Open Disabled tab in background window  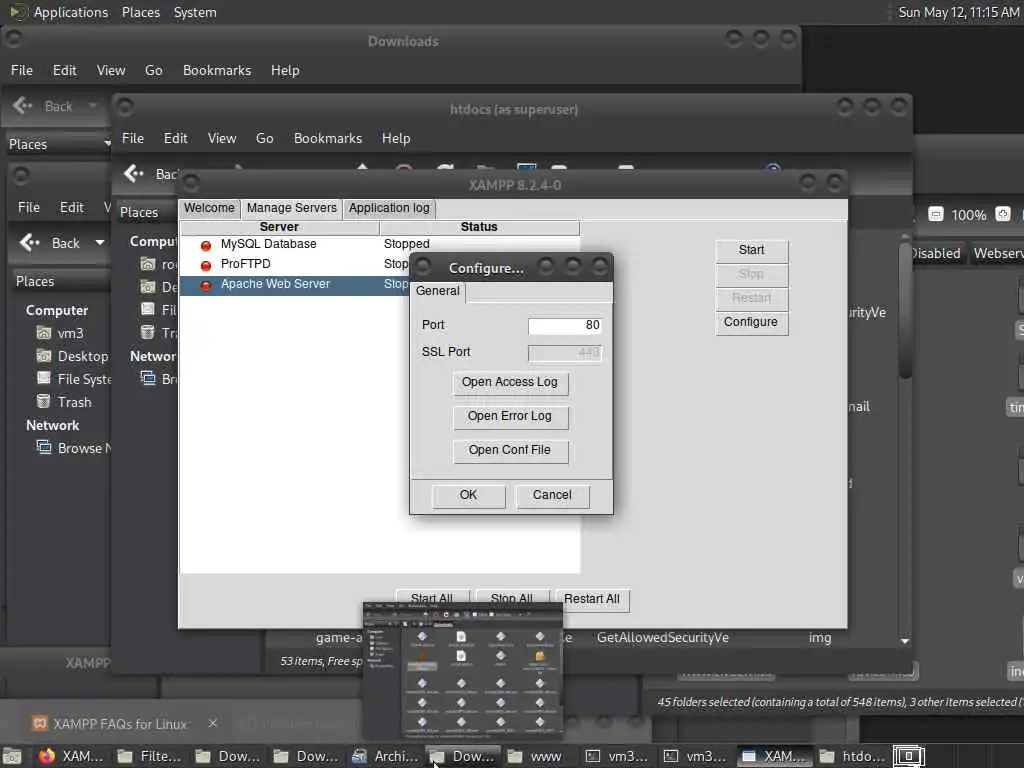pyautogui.click(x=936, y=253)
